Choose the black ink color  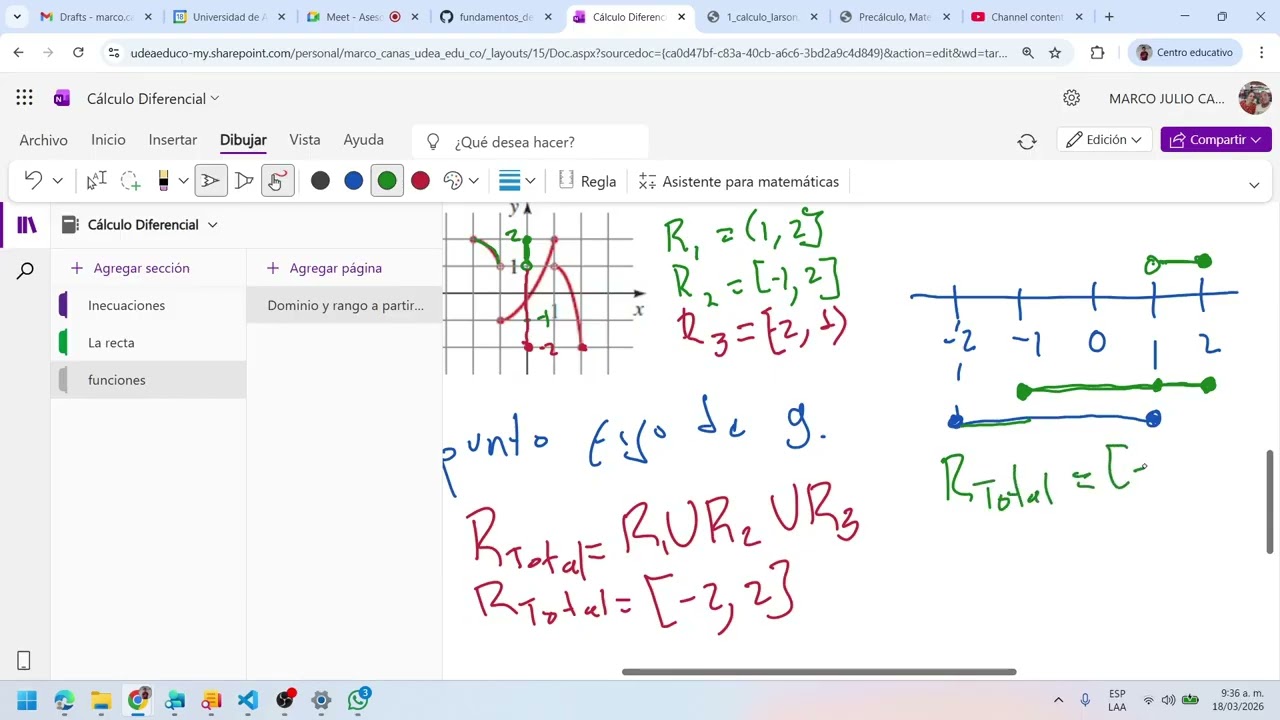[320, 181]
